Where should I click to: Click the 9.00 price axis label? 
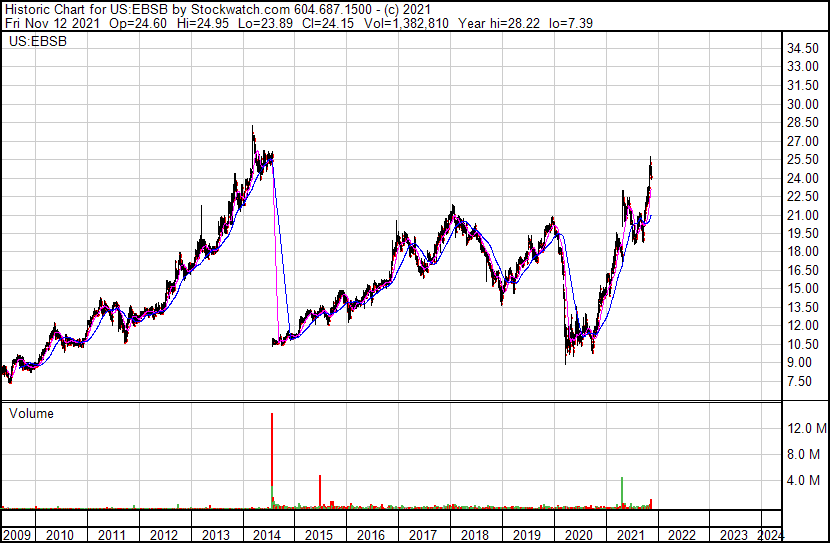tap(799, 363)
